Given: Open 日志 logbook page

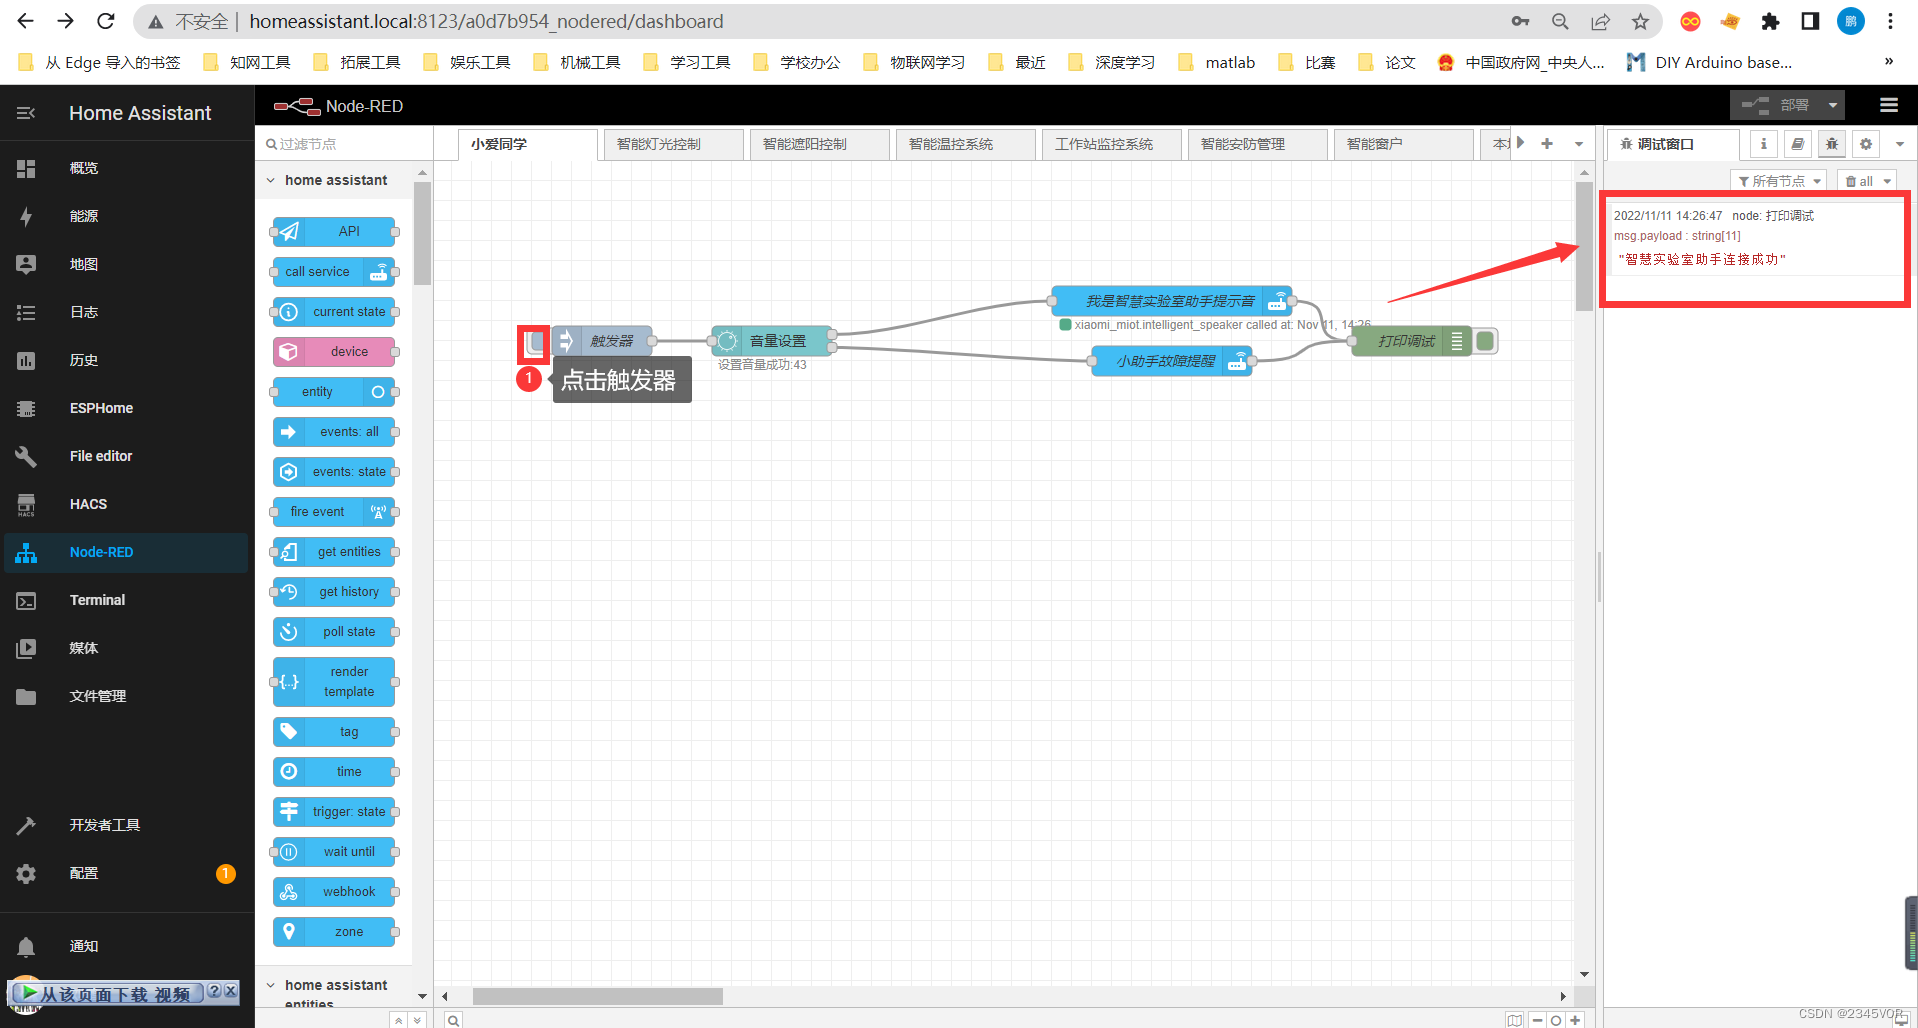Looking at the screenshot, I should [126, 312].
